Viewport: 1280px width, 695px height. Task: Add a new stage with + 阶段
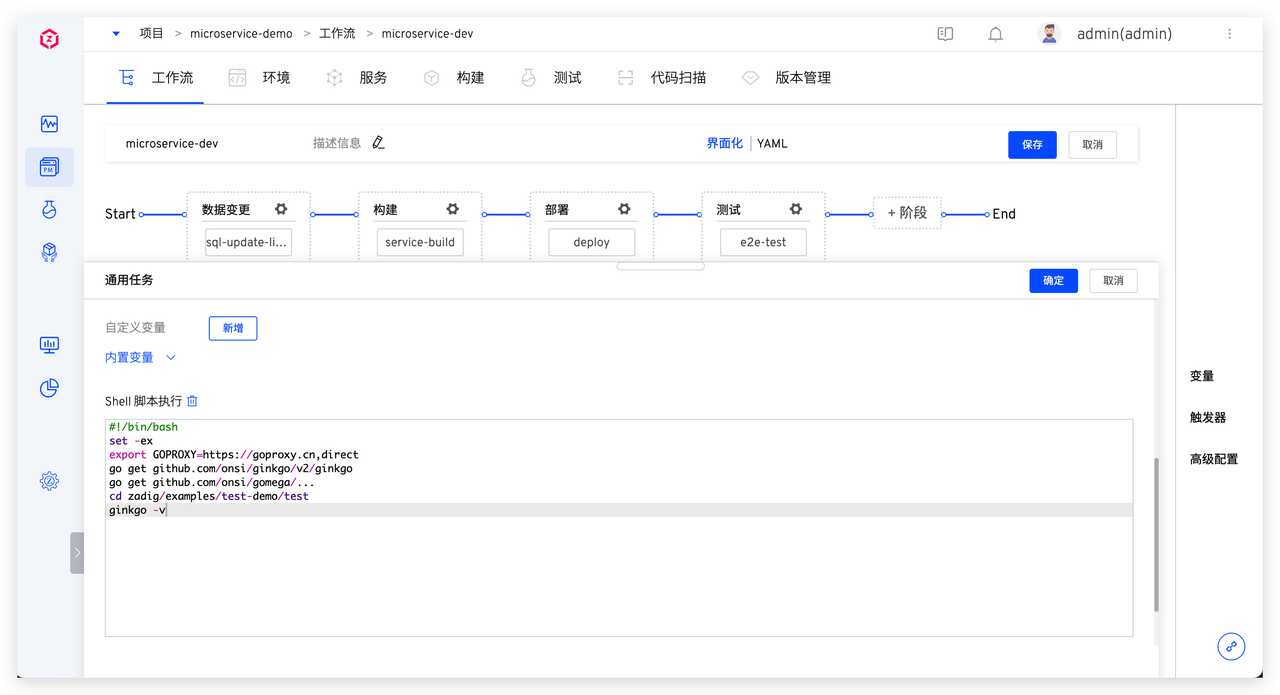[907, 213]
